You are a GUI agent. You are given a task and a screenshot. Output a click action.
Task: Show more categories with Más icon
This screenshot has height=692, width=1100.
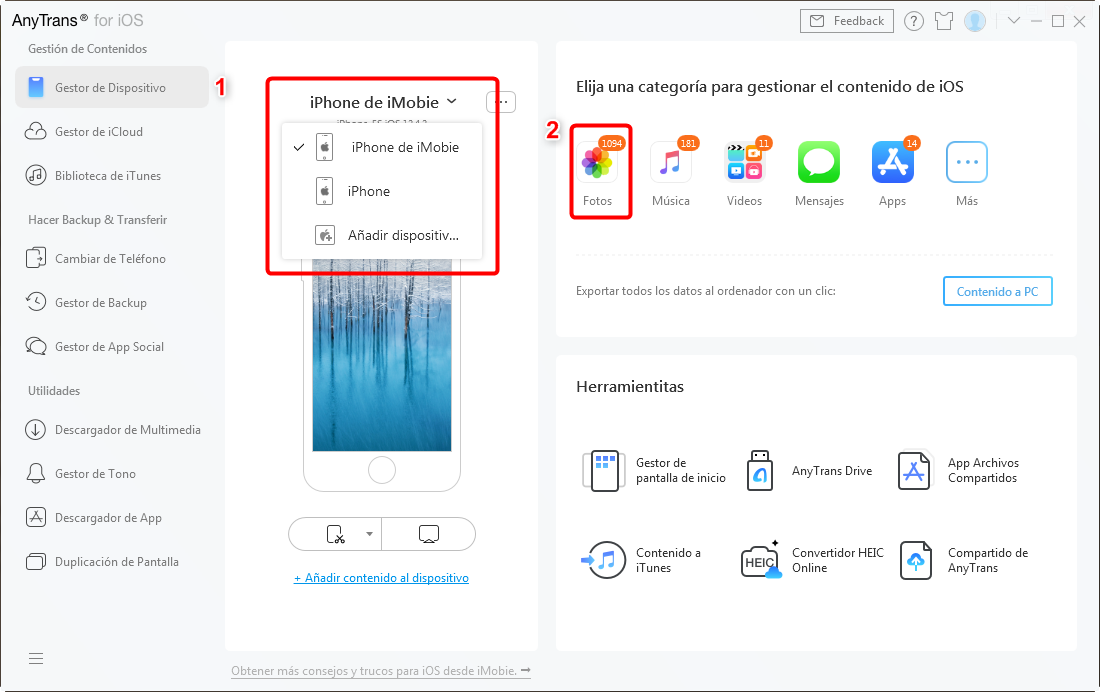[x=966, y=163]
